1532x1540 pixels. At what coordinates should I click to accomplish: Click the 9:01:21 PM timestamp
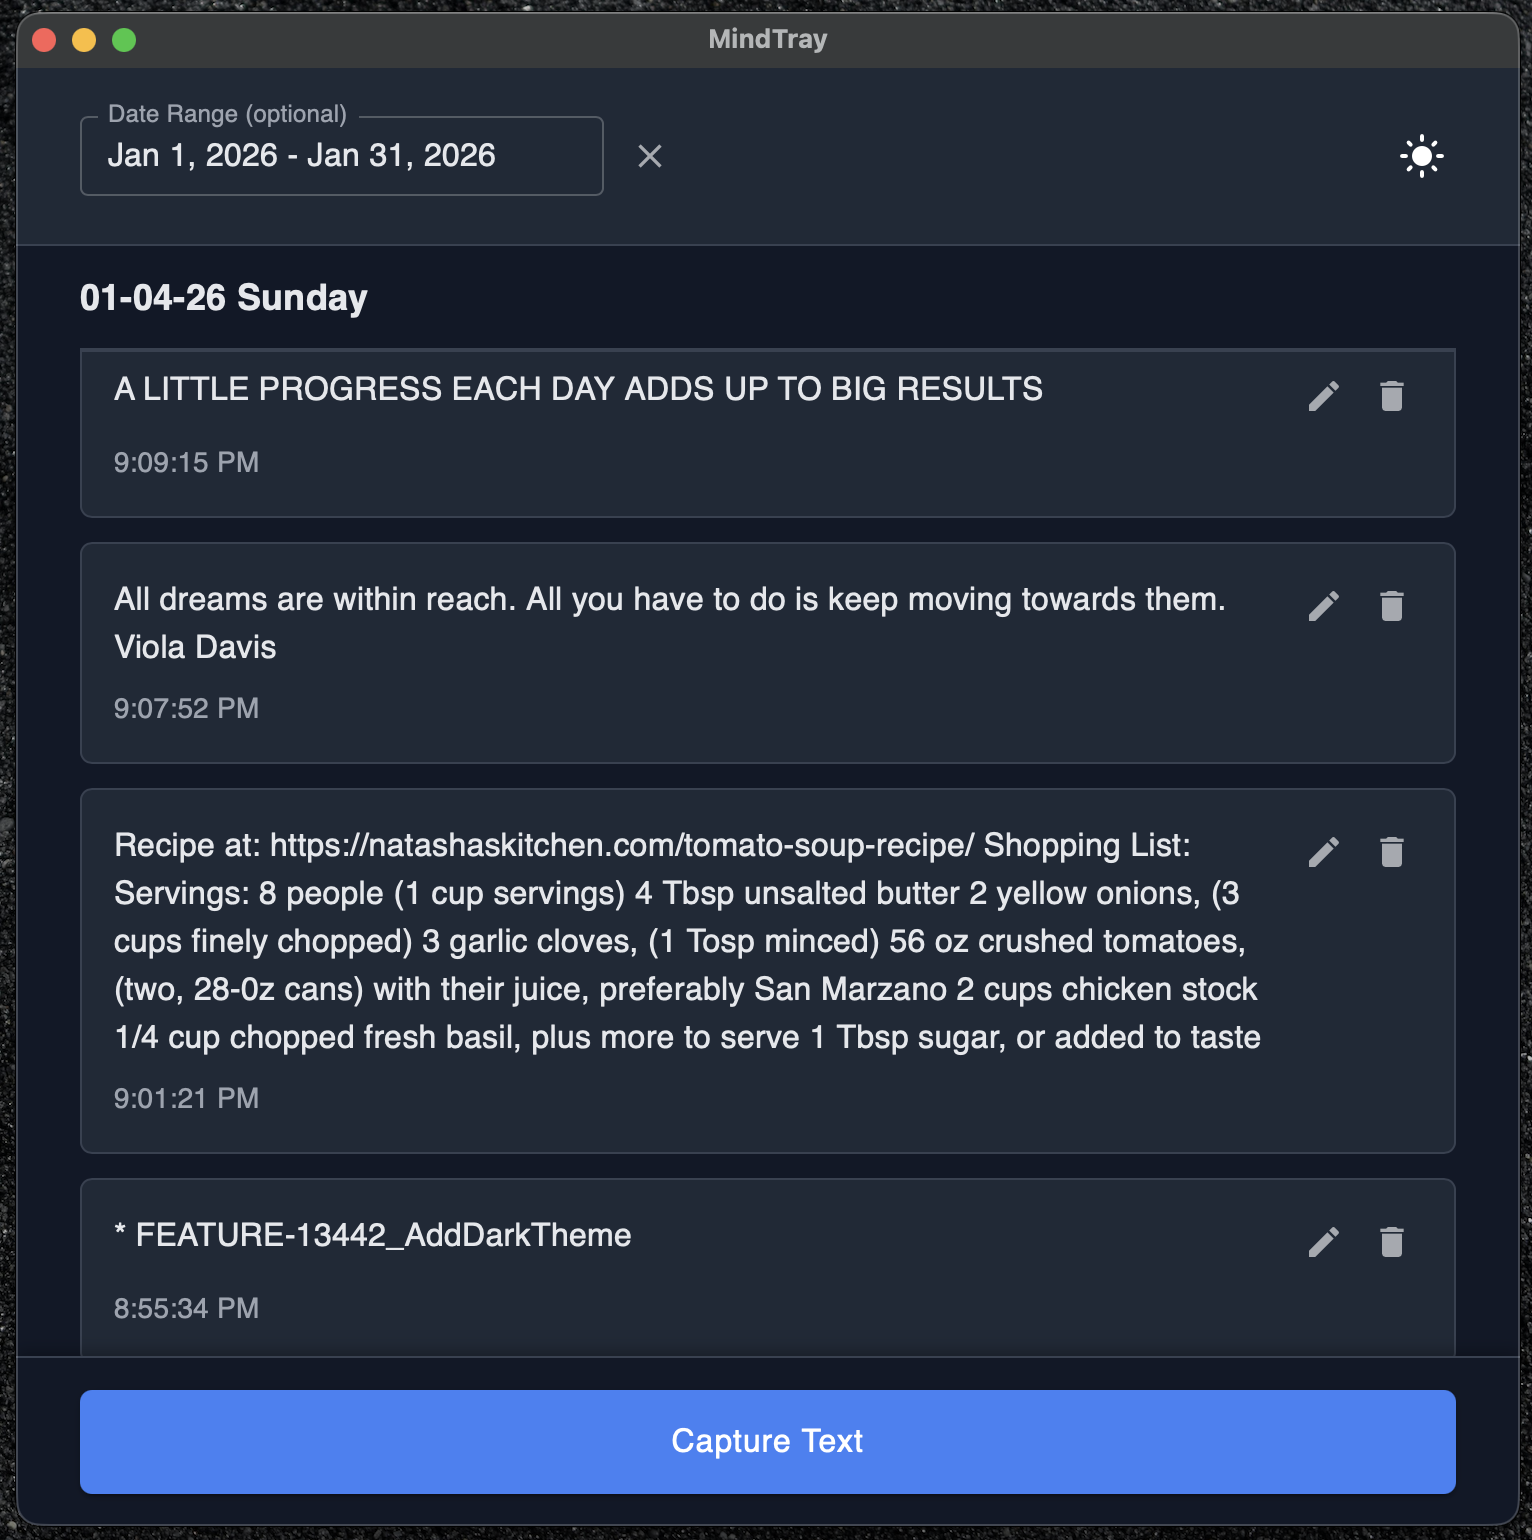(186, 1099)
